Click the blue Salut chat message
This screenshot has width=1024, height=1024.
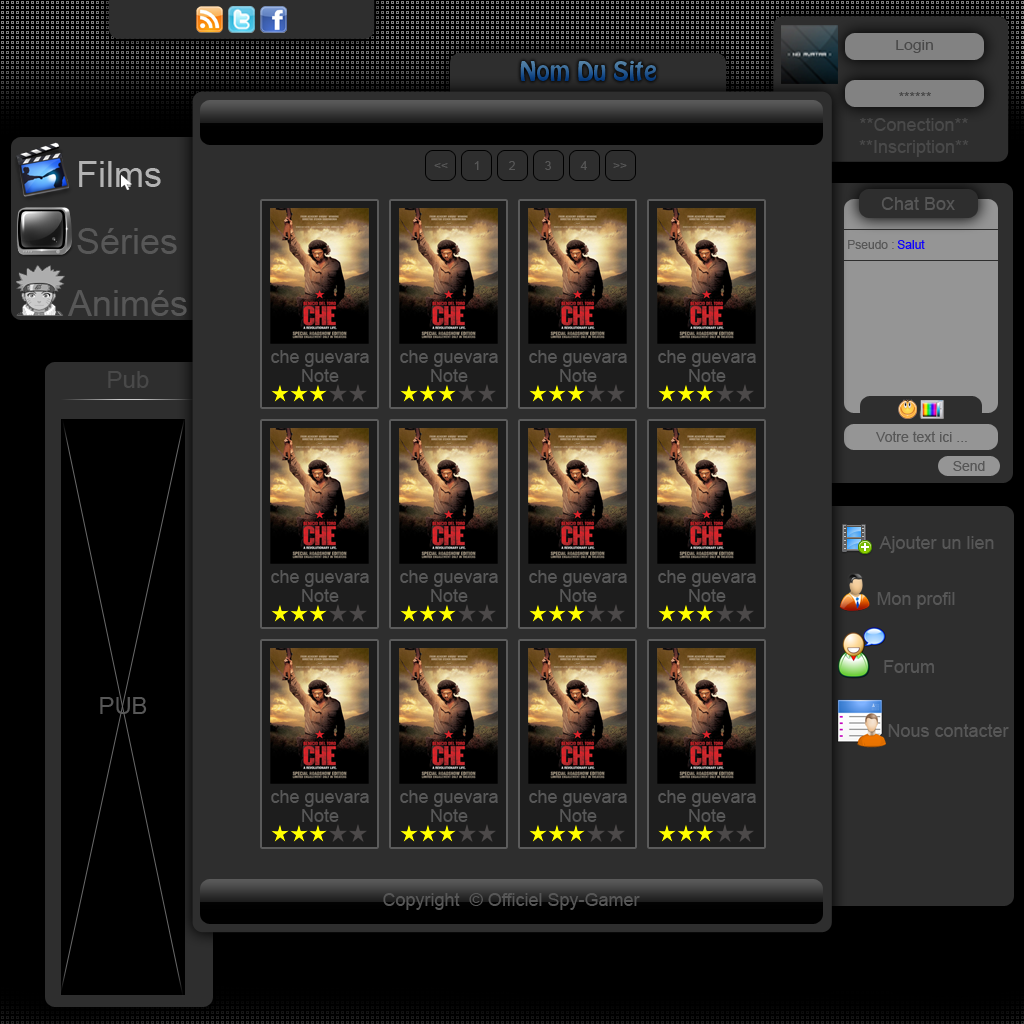click(x=910, y=245)
